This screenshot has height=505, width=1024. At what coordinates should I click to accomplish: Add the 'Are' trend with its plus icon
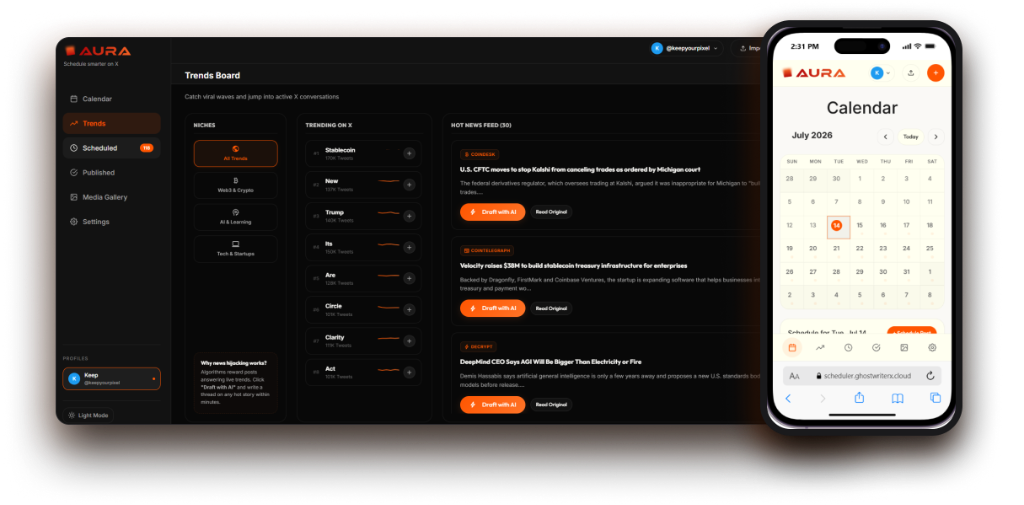409,278
